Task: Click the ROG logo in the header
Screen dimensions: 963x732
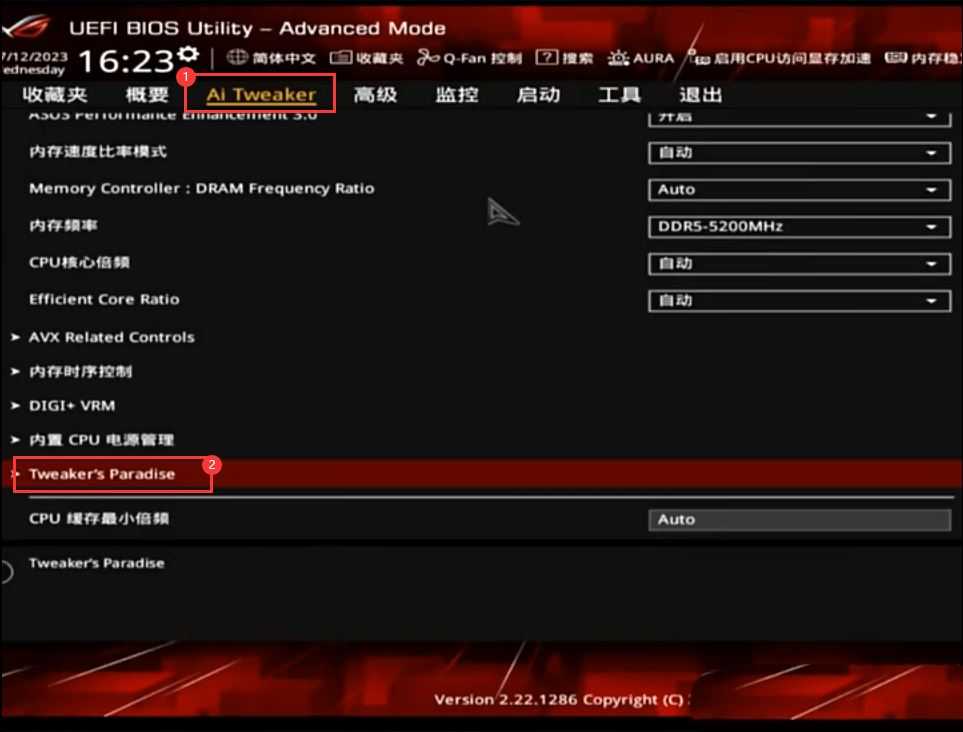Action: (26, 27)
